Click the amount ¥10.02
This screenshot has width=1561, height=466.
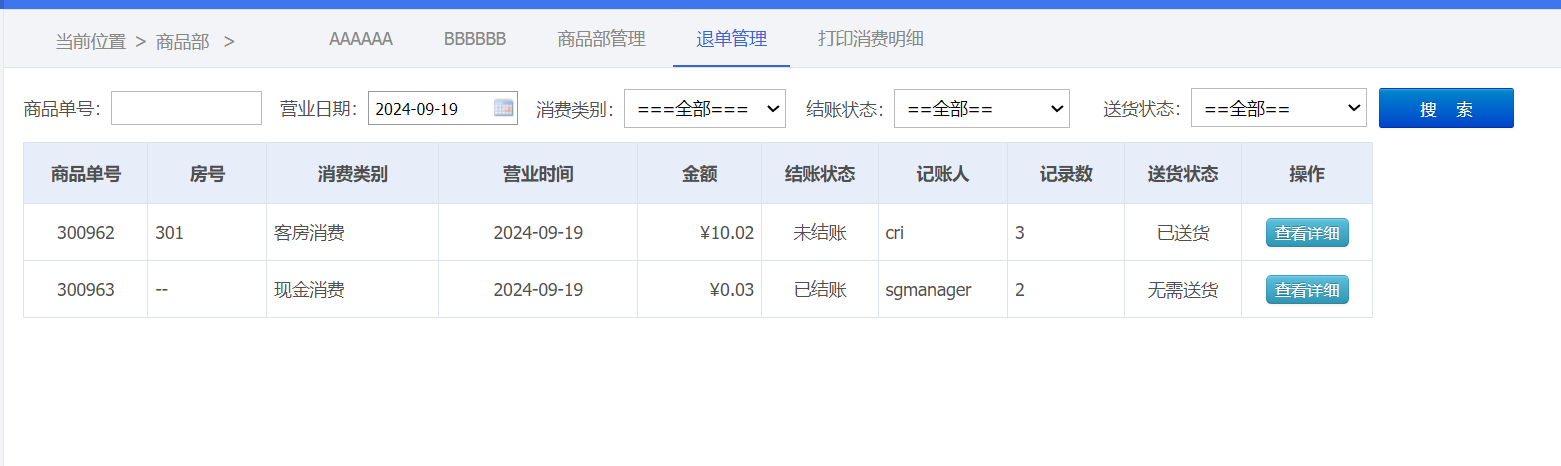point(727,233)
